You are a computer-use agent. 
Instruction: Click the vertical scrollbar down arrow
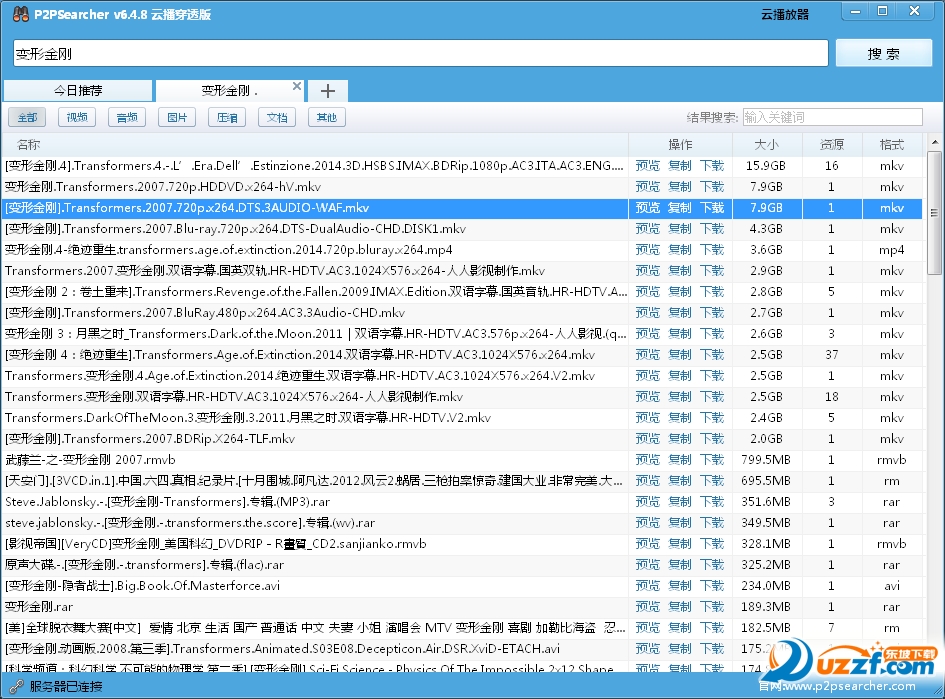point(934,664)
